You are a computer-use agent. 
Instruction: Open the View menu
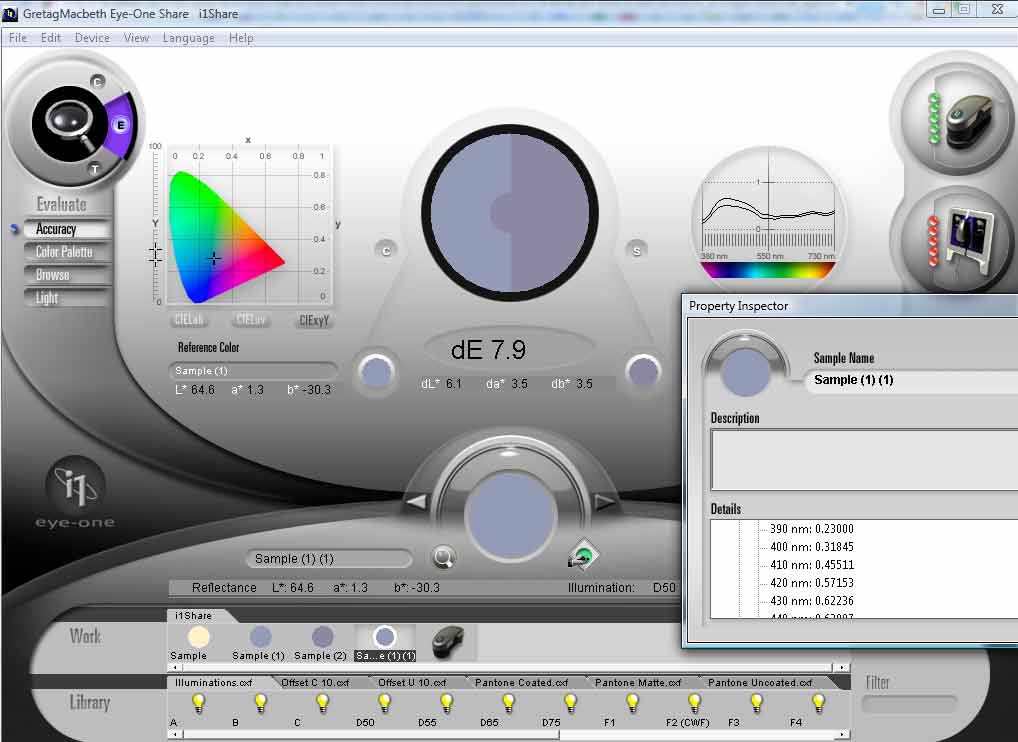point(136,38)
